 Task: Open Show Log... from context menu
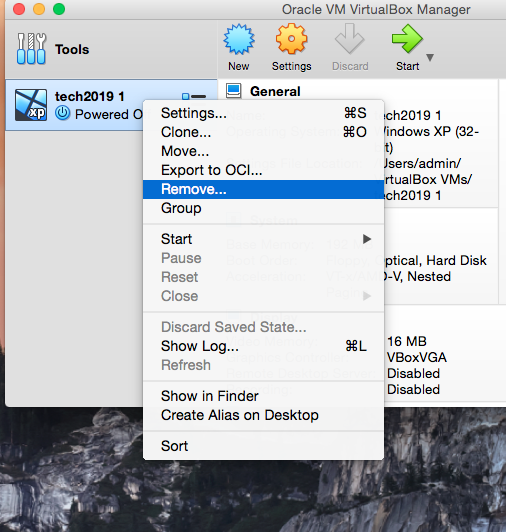pos(263,346)
